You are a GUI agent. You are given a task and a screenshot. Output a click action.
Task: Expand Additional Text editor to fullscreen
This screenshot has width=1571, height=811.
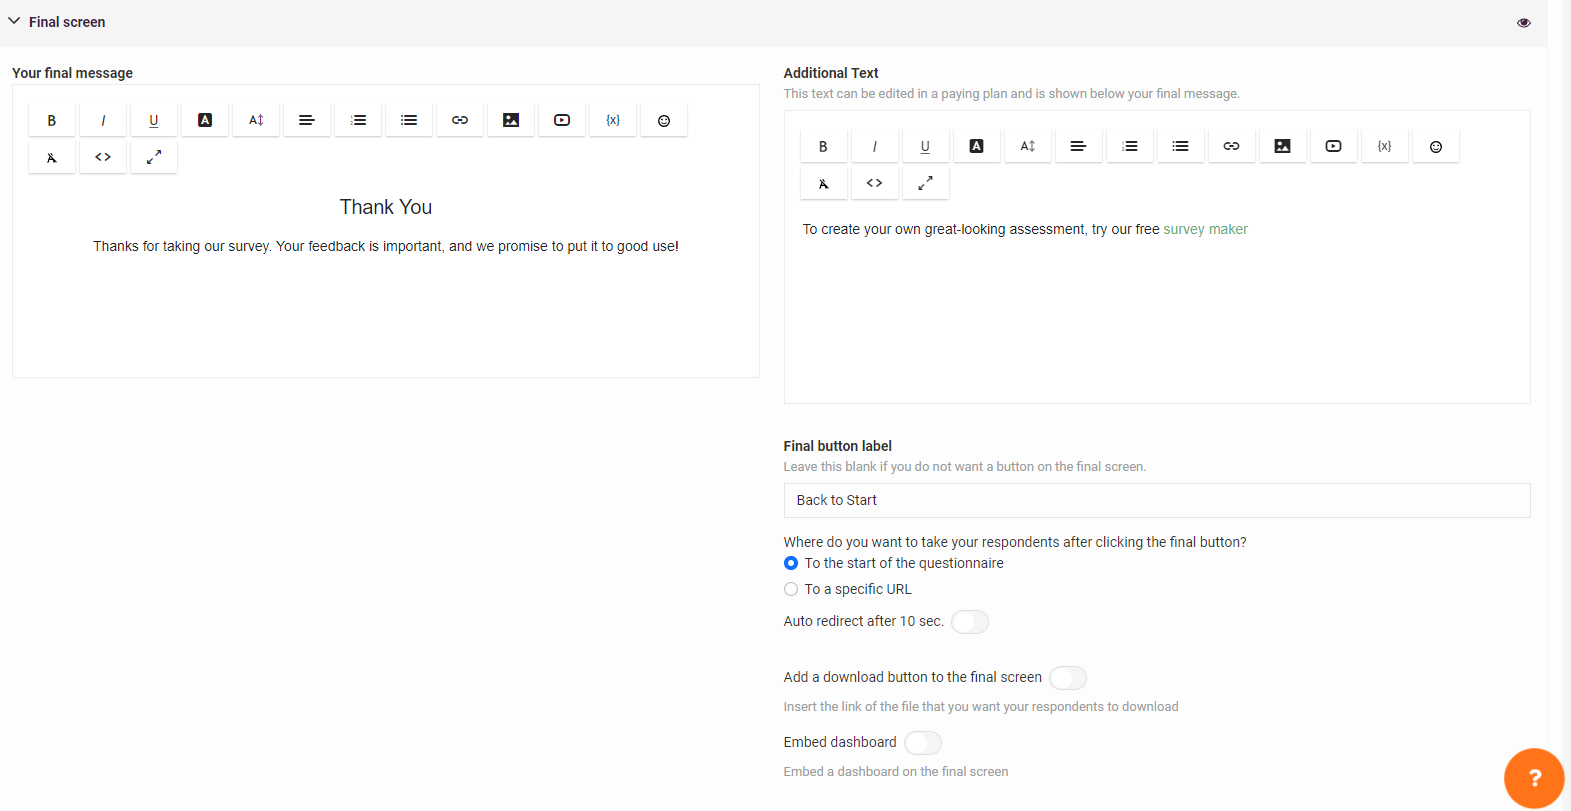point(925,183)
